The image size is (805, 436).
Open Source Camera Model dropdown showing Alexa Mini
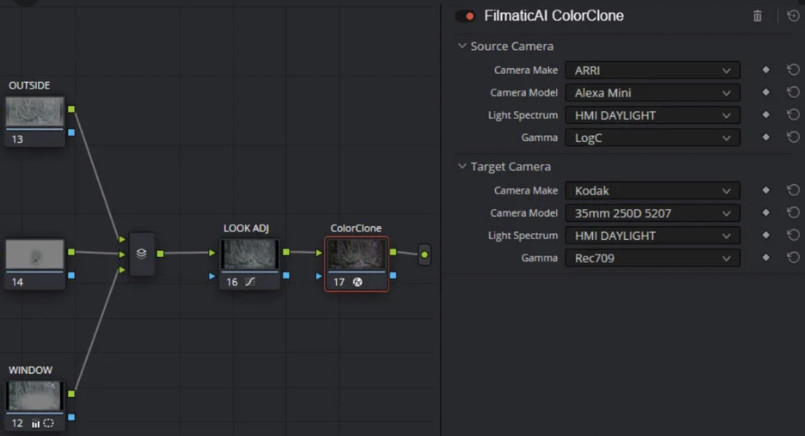pyautogui.click(x=653, y=93)
